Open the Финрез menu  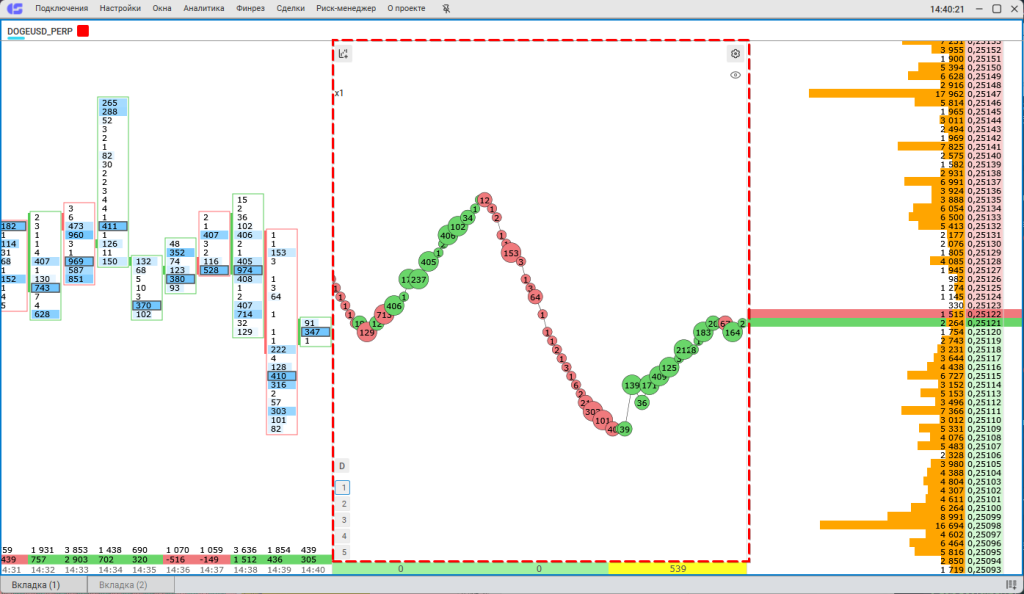coord(250,8)
